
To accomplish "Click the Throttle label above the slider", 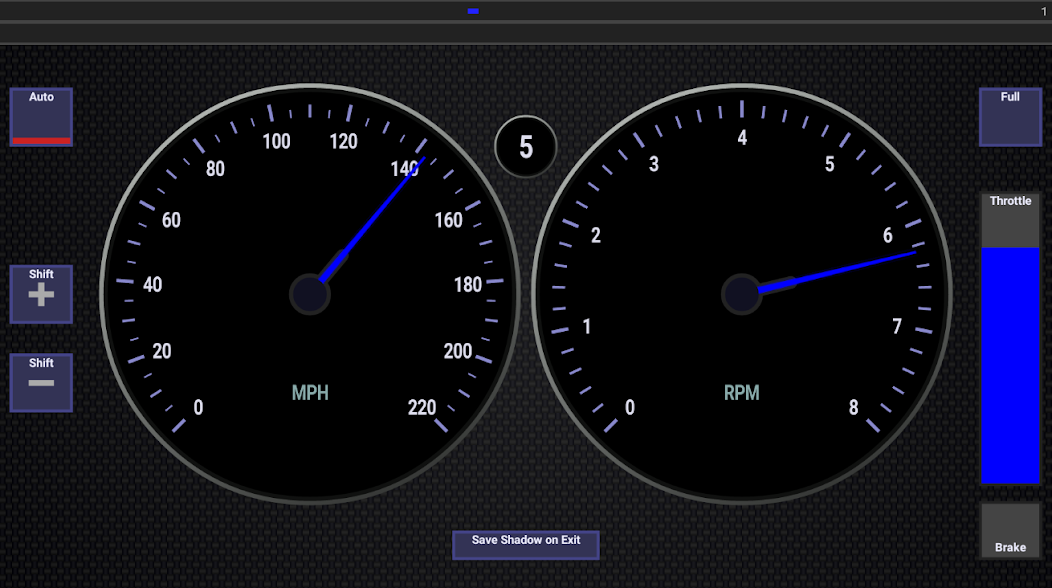I will 1010,200.
